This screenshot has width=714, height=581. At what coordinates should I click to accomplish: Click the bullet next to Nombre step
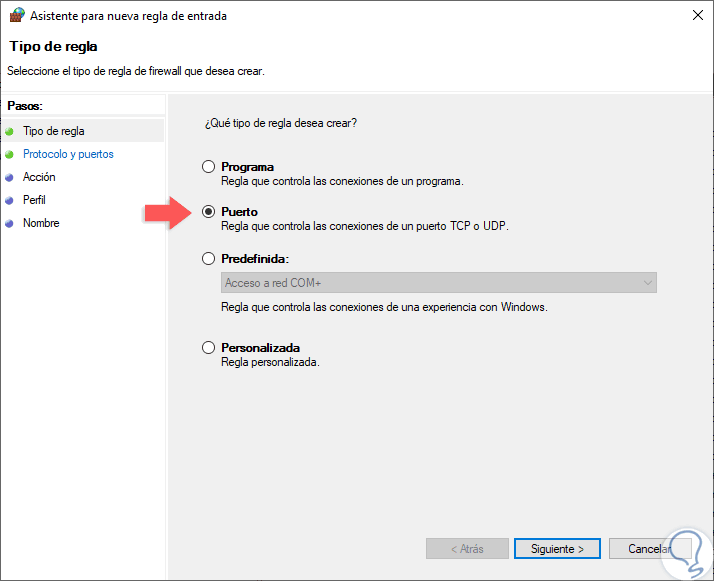coord(11,223)
